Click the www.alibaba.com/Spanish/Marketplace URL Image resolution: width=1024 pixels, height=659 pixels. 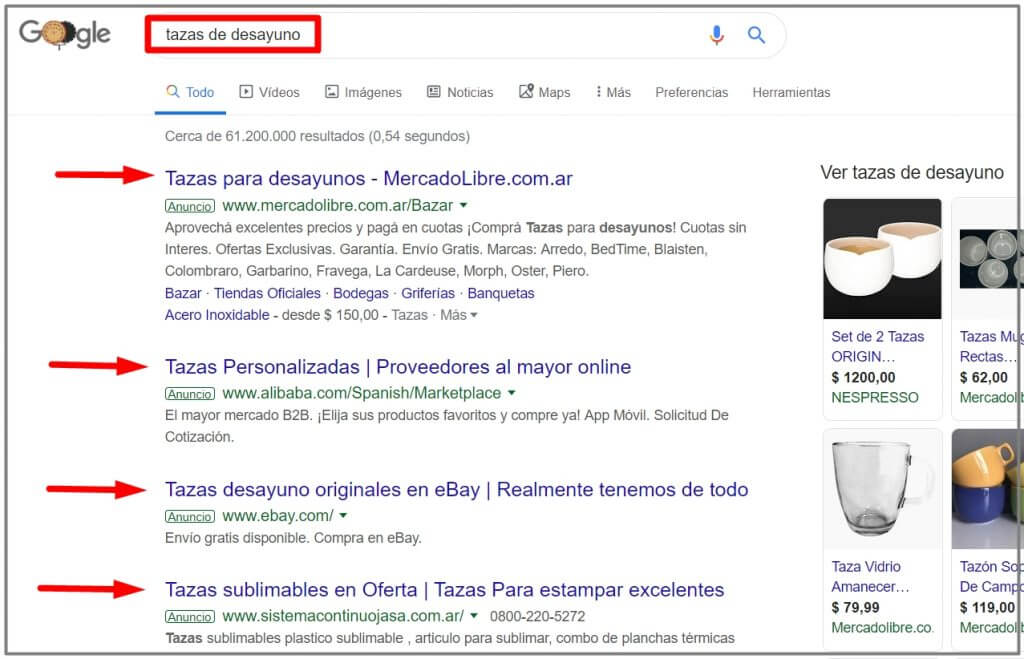(x=362, y=393)
